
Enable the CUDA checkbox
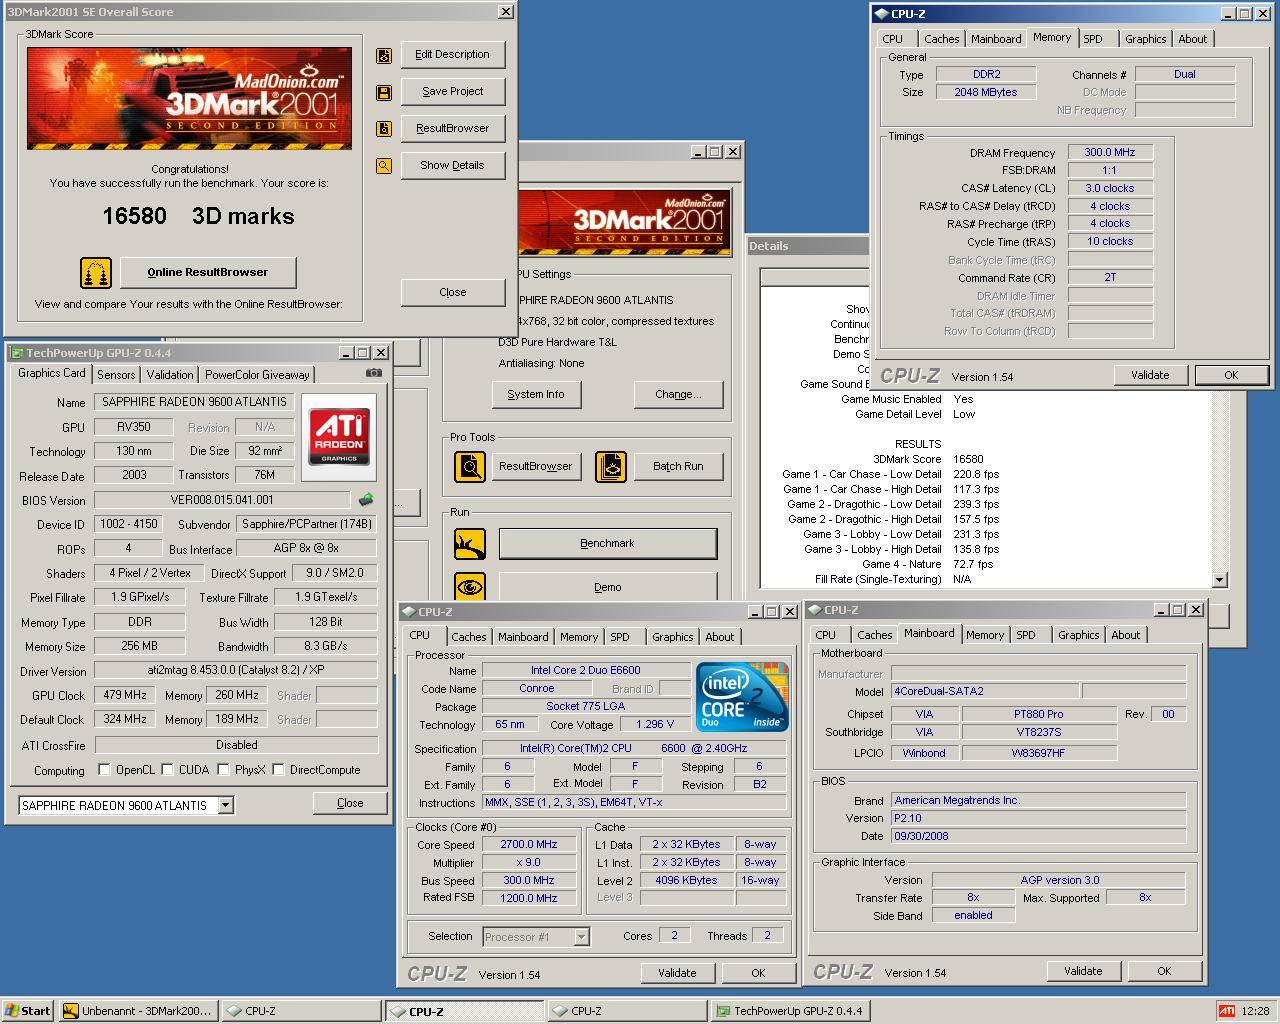click(x=167, y=770)
